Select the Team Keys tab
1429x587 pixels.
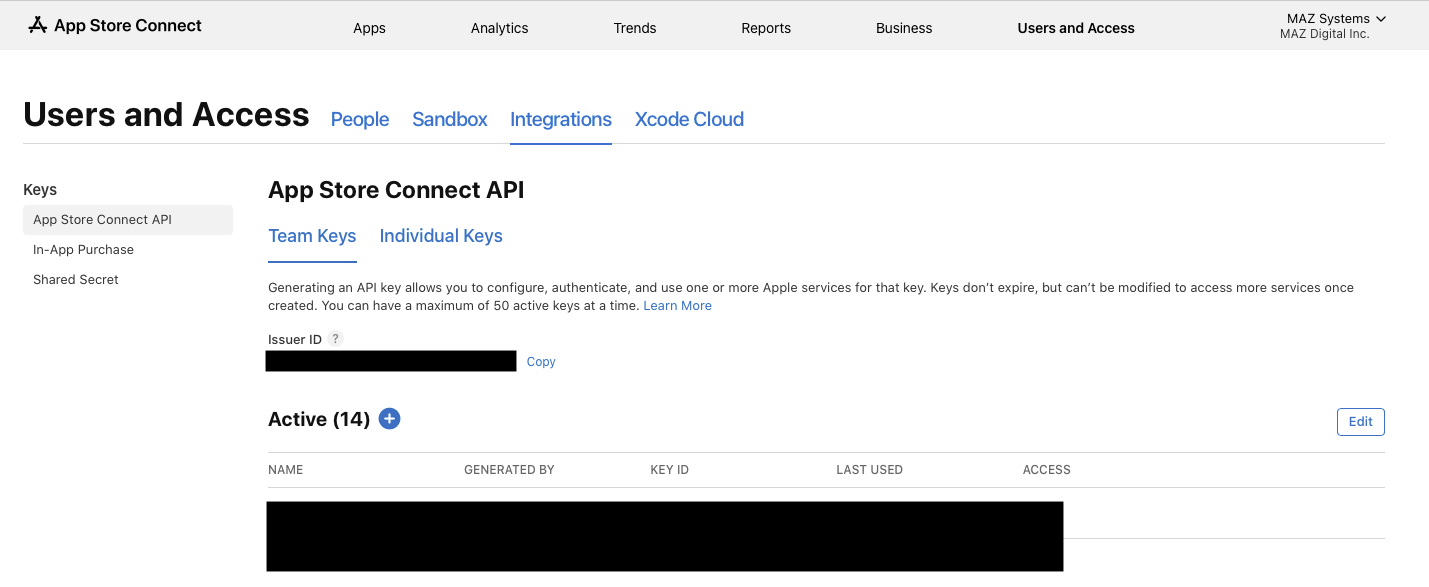(x=312, y=236)
